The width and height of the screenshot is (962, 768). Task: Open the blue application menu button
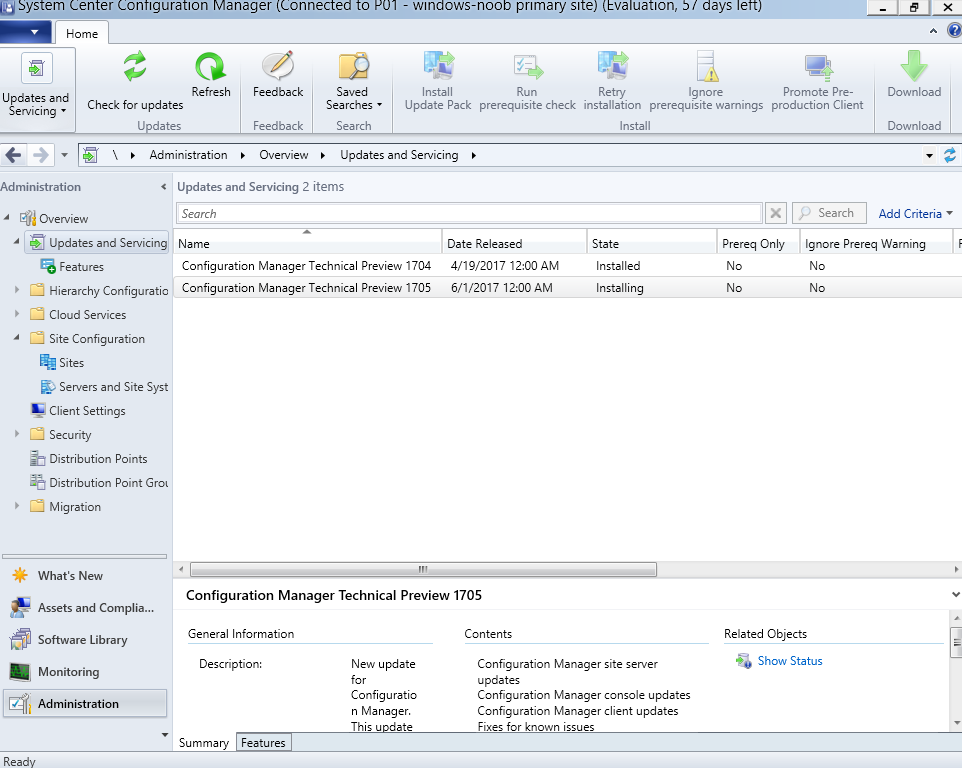[x=24, y=32]
